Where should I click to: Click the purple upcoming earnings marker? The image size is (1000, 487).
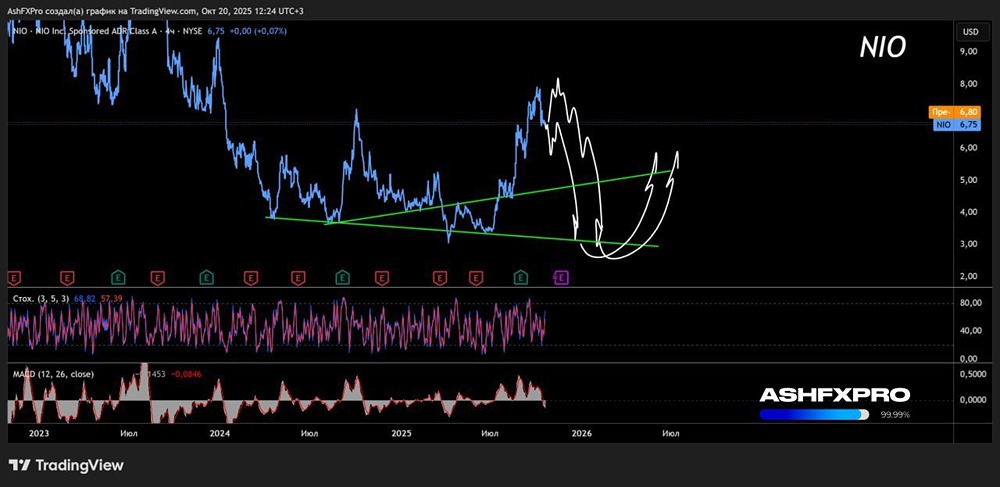tap(562, 277)
